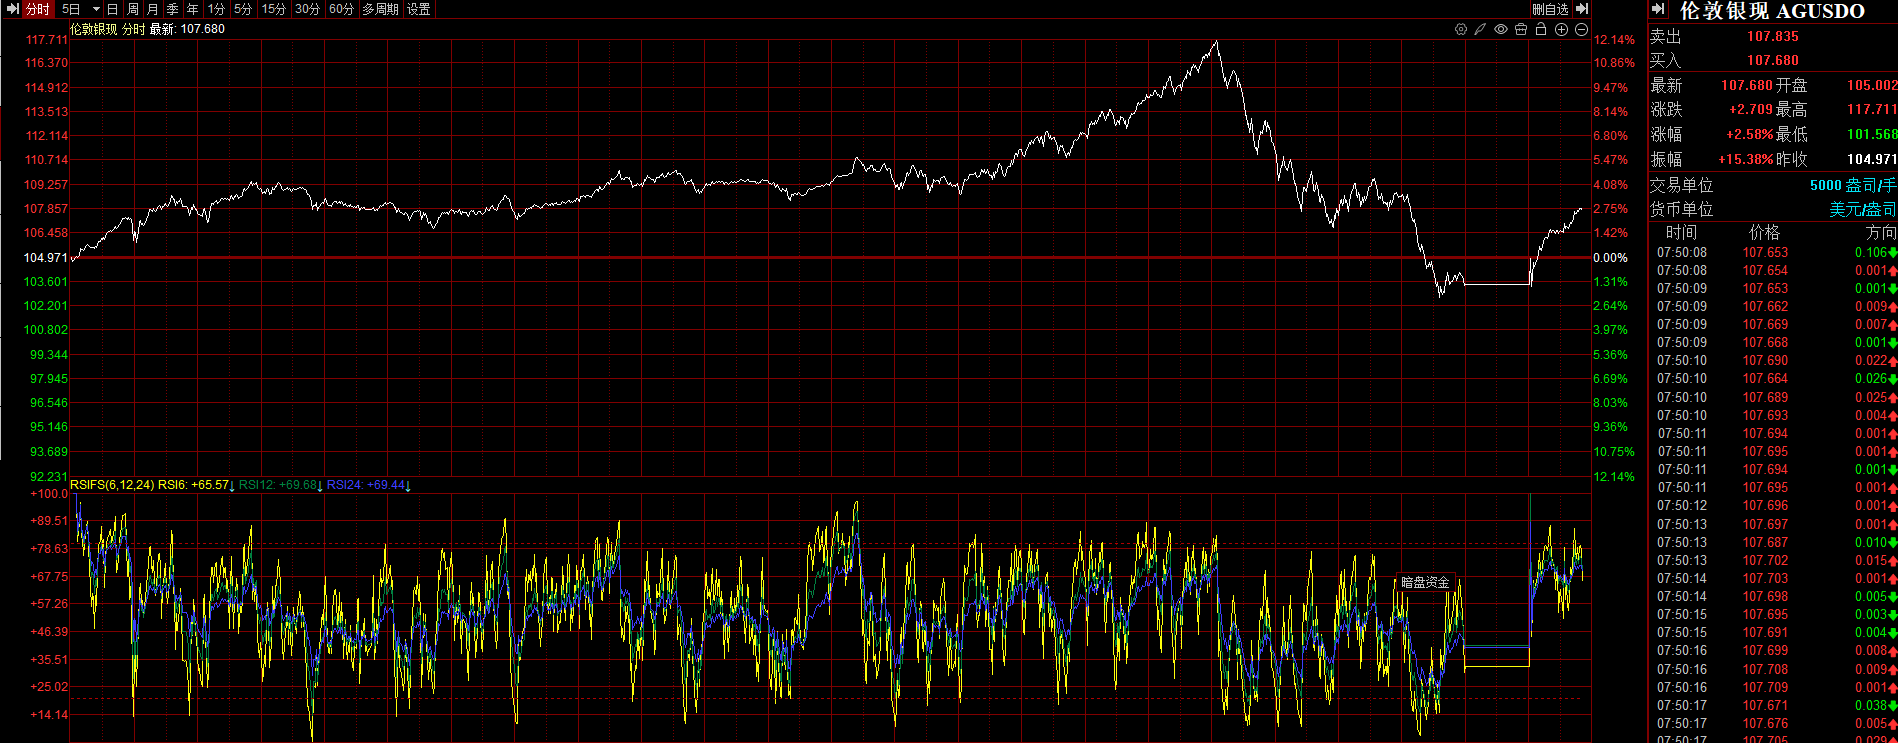Click the 暗盘资金 label on RSI chart
Viewport: 1898px width, 743px height.
[x=1425, y=582]
